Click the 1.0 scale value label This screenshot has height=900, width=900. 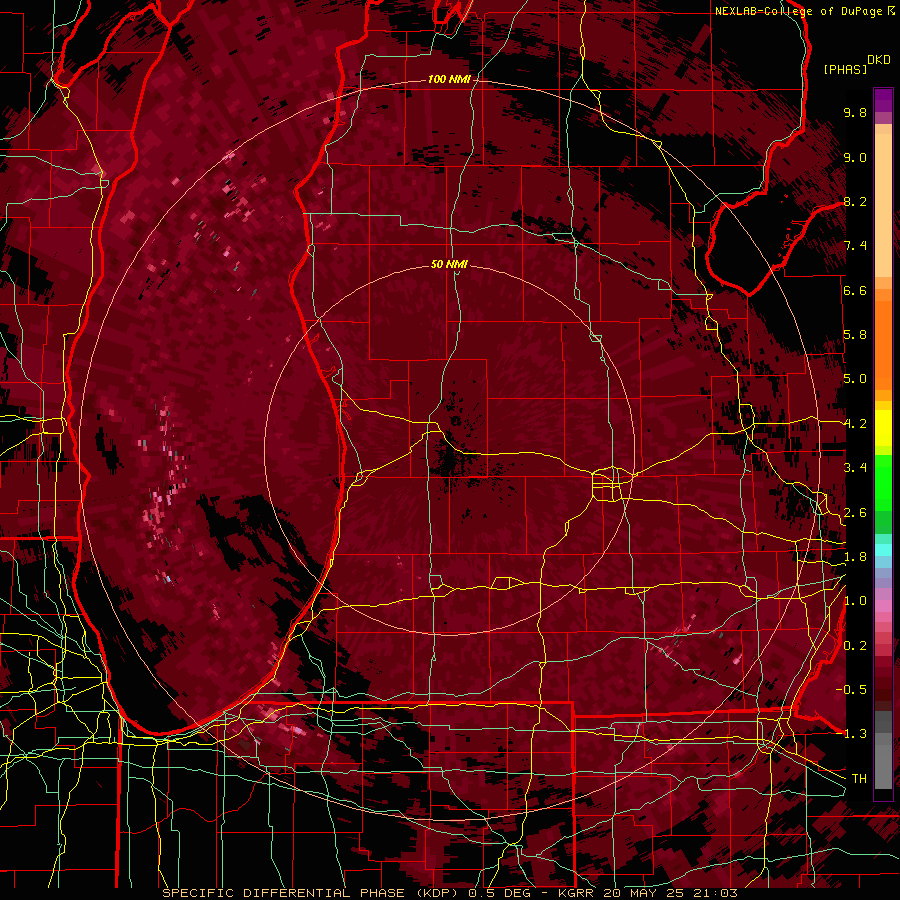pos(855,601)
